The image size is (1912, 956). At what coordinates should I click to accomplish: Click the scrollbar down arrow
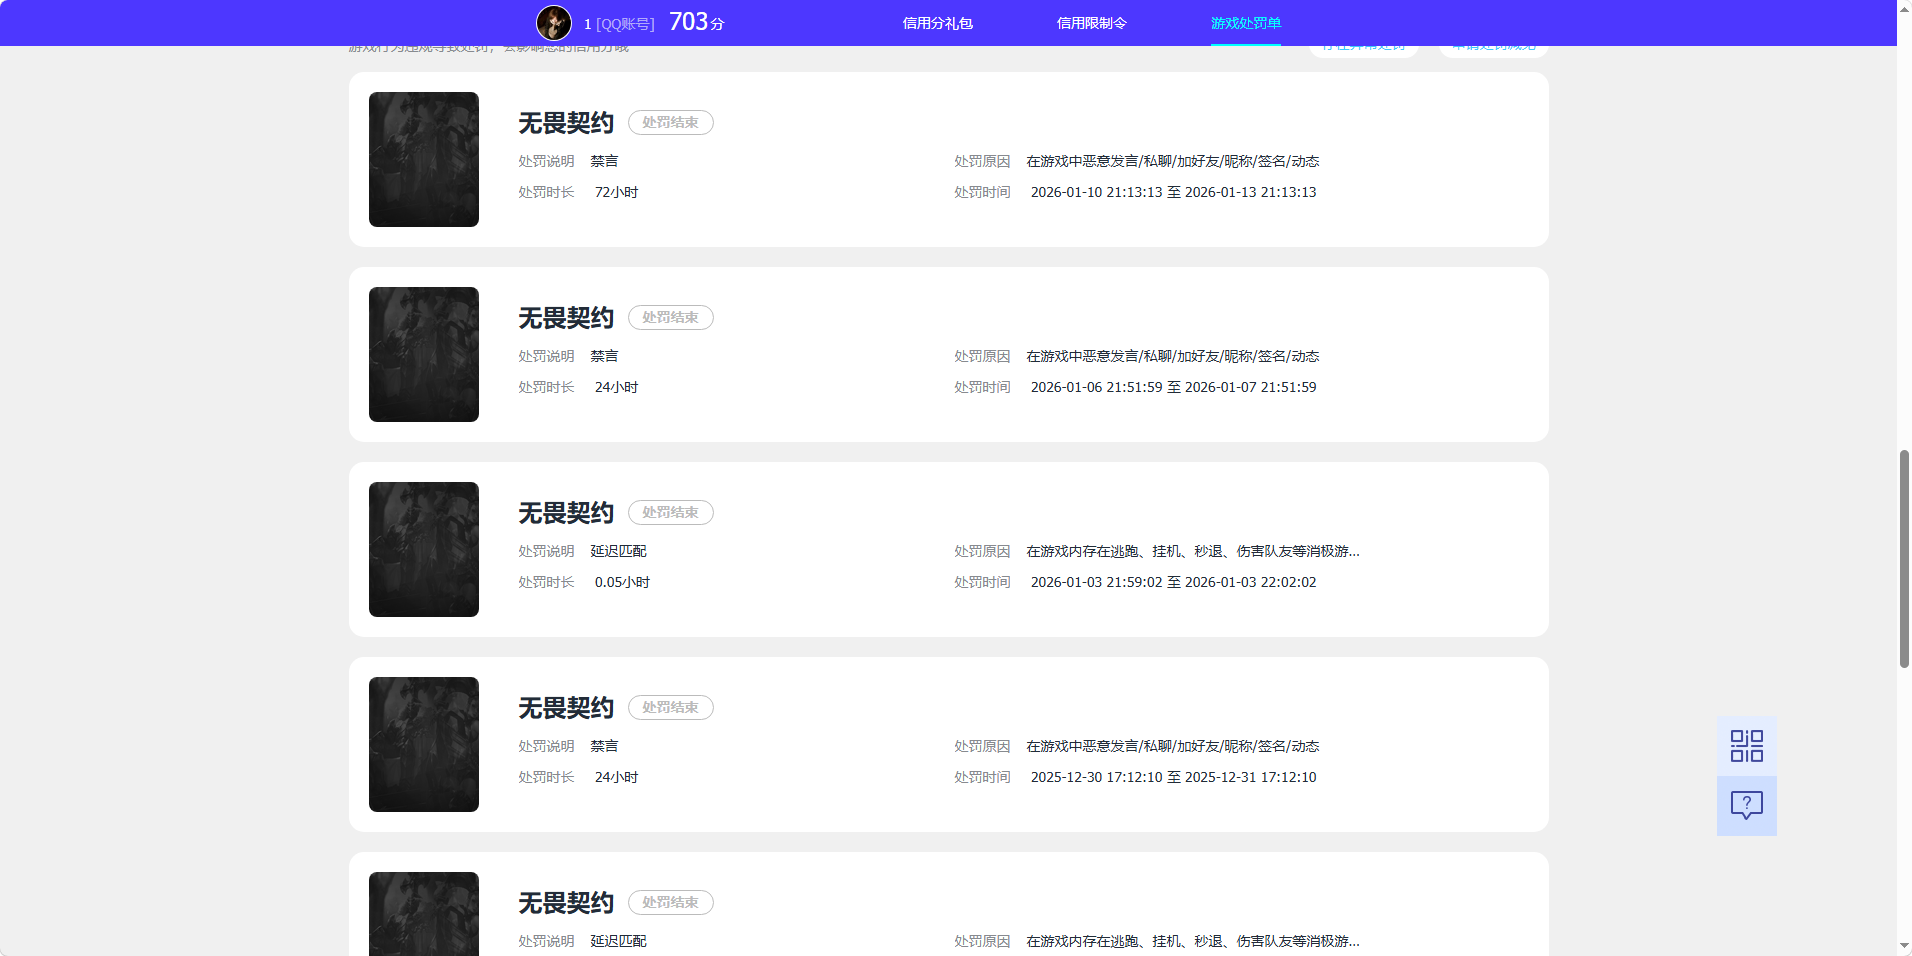coord(1904,947)
